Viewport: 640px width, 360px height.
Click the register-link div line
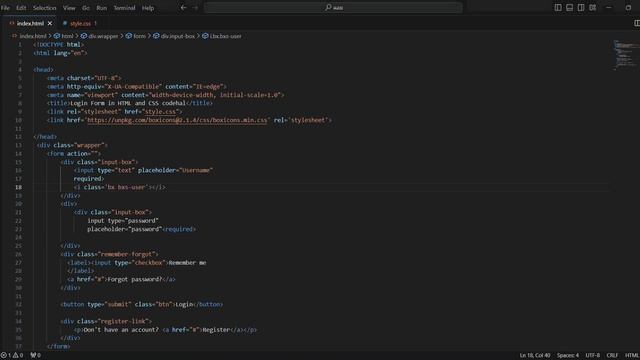(x=106, y=322)
